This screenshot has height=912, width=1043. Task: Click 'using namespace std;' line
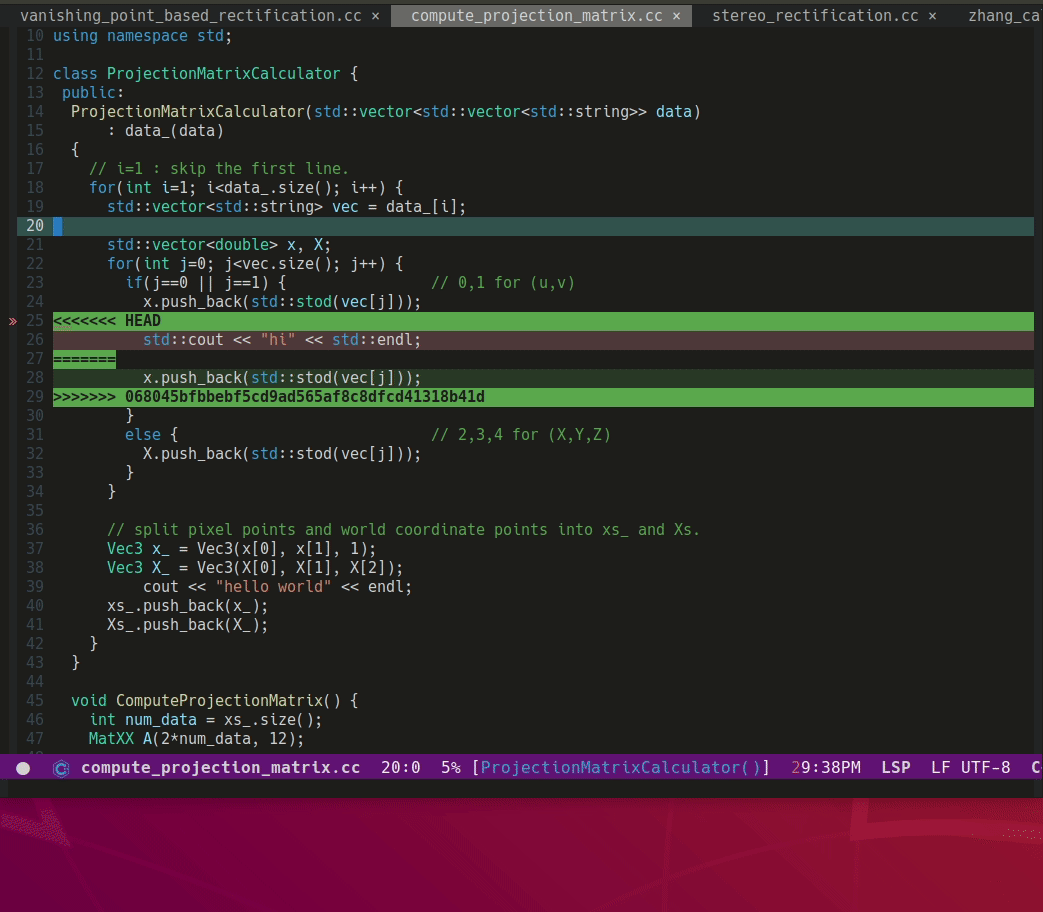click(142, 36)
